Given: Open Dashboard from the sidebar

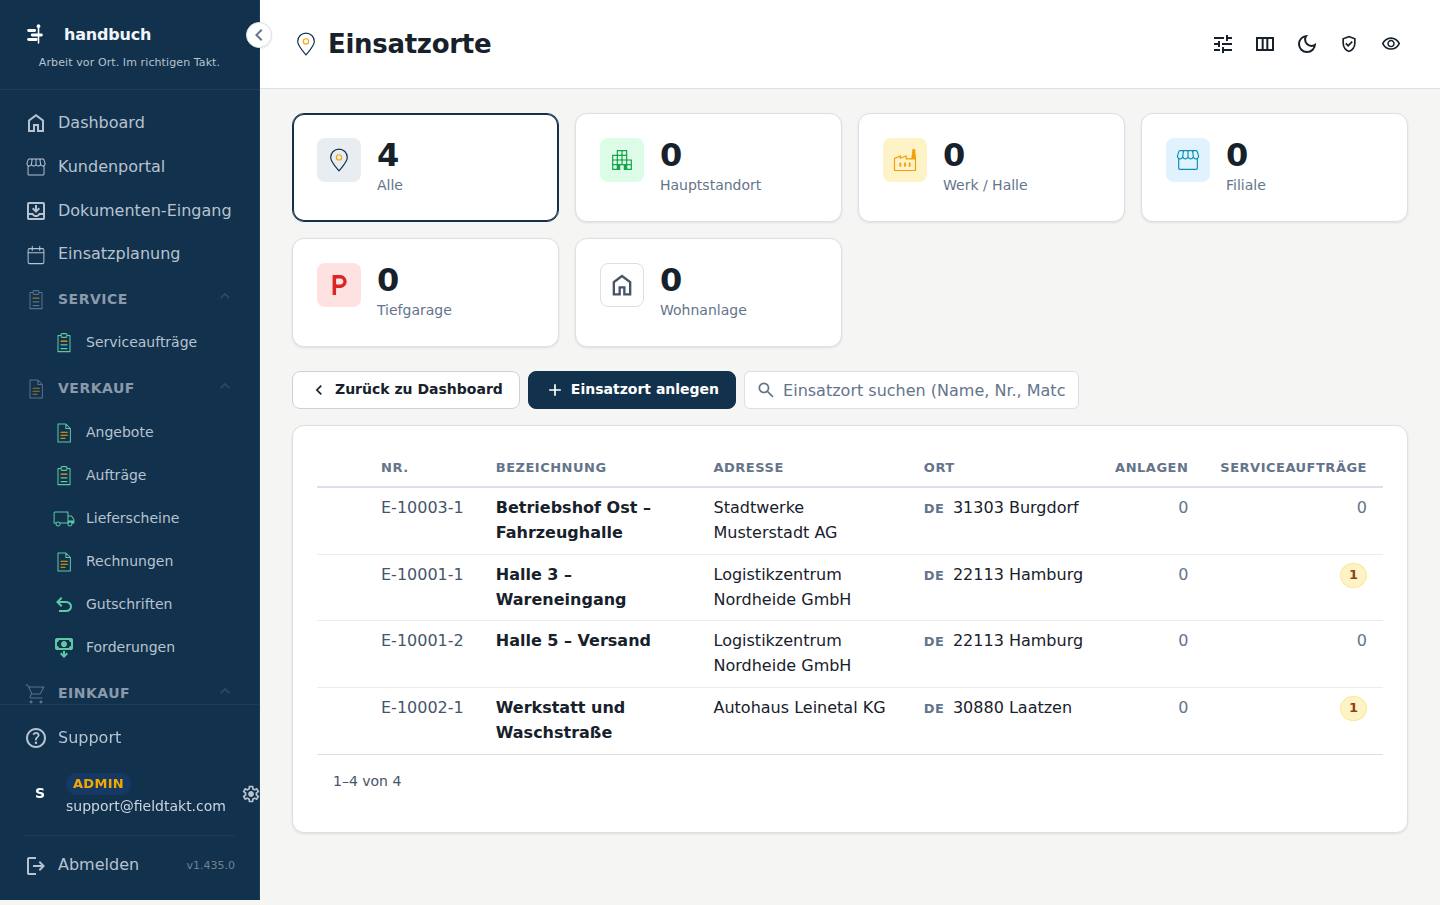Looking at the screenshot, I should (130, 123).
